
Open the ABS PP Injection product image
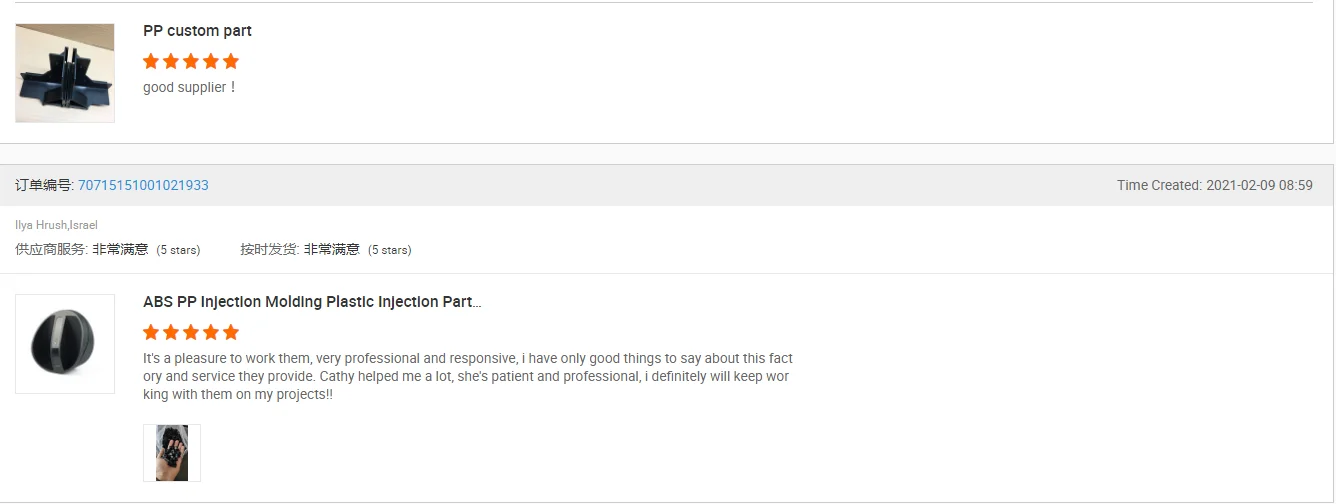click(x=65, y=343)
